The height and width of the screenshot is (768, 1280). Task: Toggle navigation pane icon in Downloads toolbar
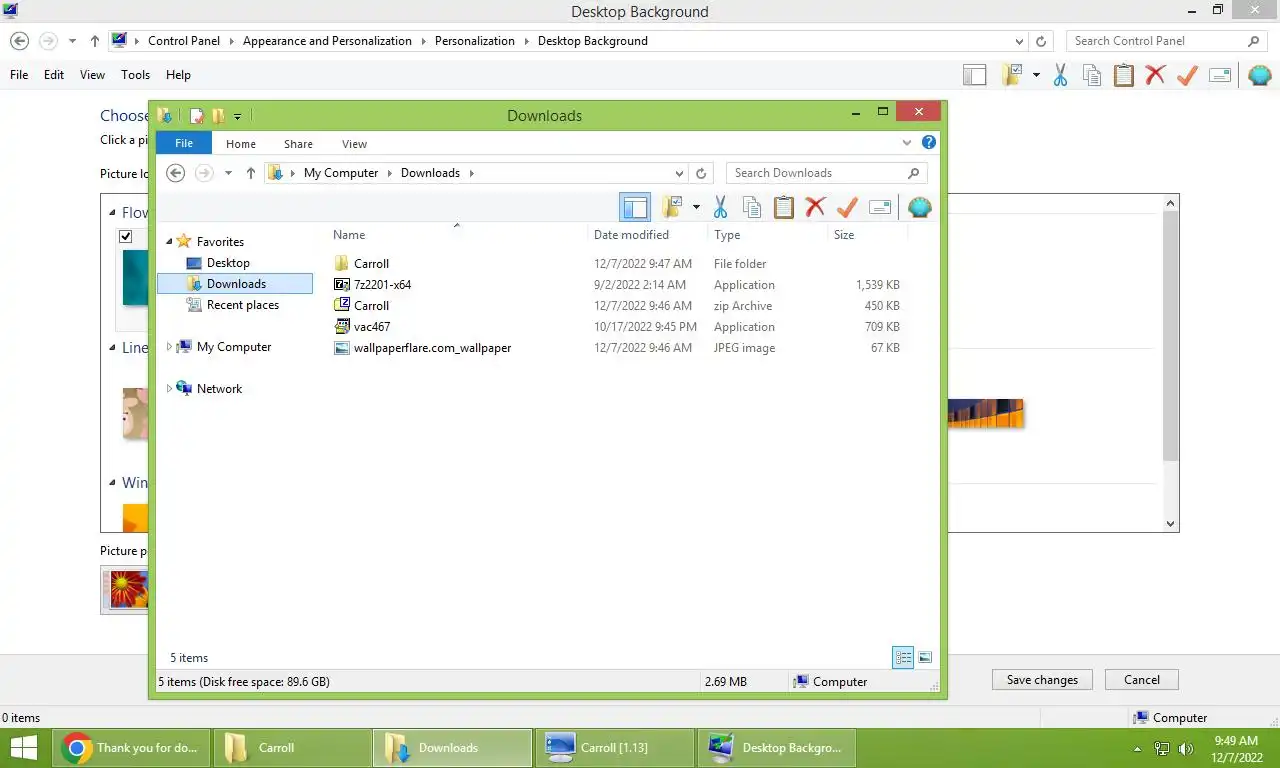pyautogui.click(x=635, y=207)
